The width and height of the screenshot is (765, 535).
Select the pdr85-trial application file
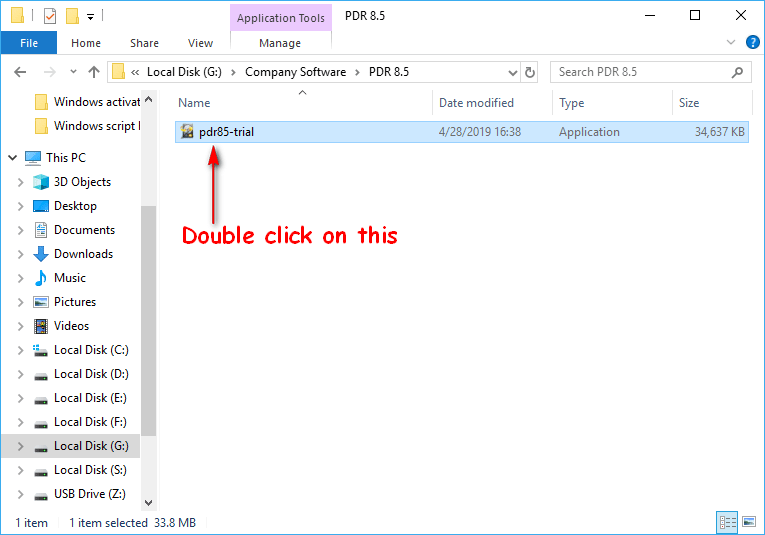[462, 132]
